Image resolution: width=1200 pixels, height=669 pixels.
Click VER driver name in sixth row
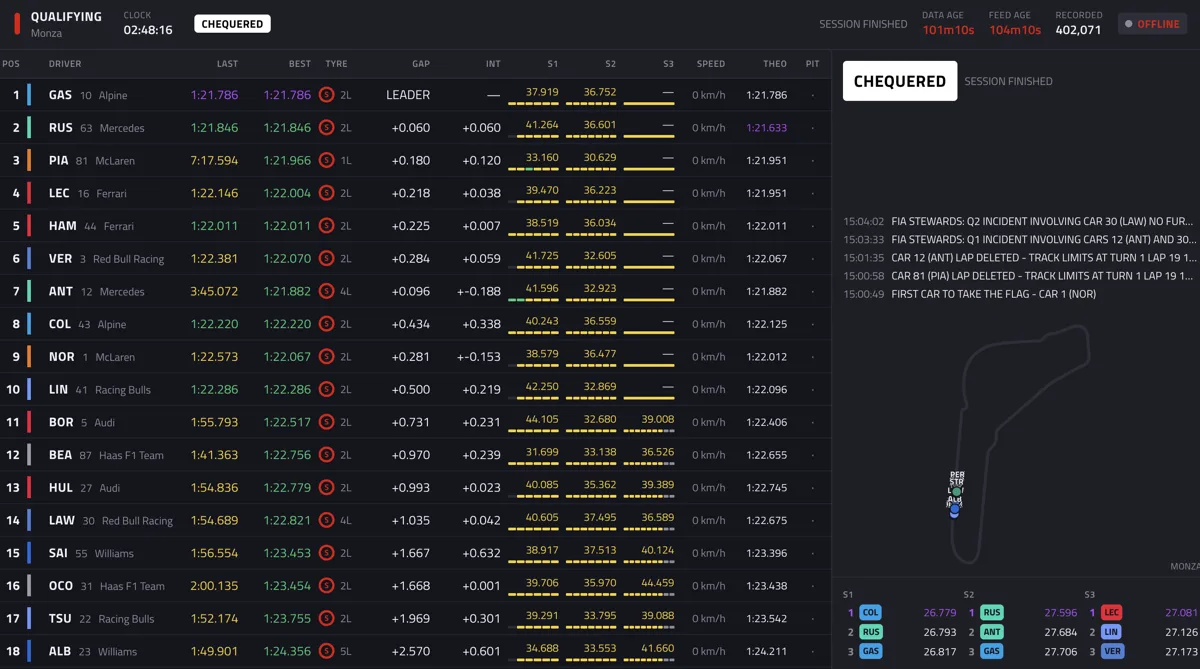[60, 258]
